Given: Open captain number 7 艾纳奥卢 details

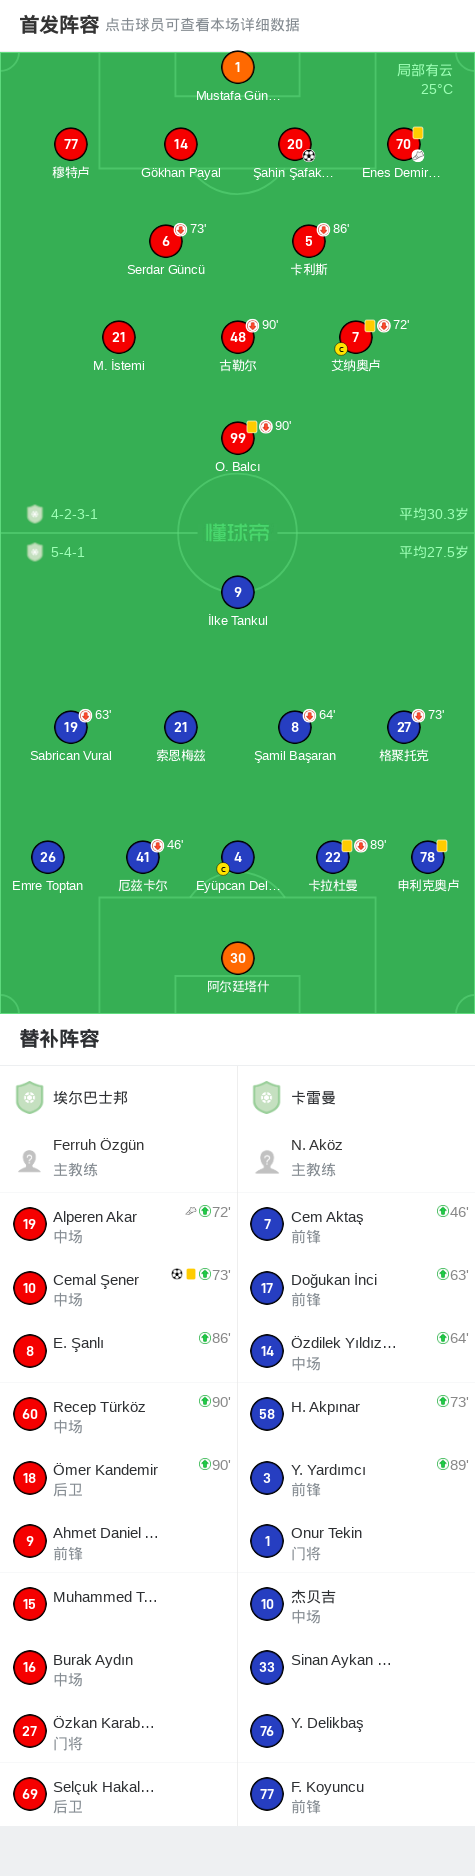Looking at the screenshot, I should click(356, 346).
